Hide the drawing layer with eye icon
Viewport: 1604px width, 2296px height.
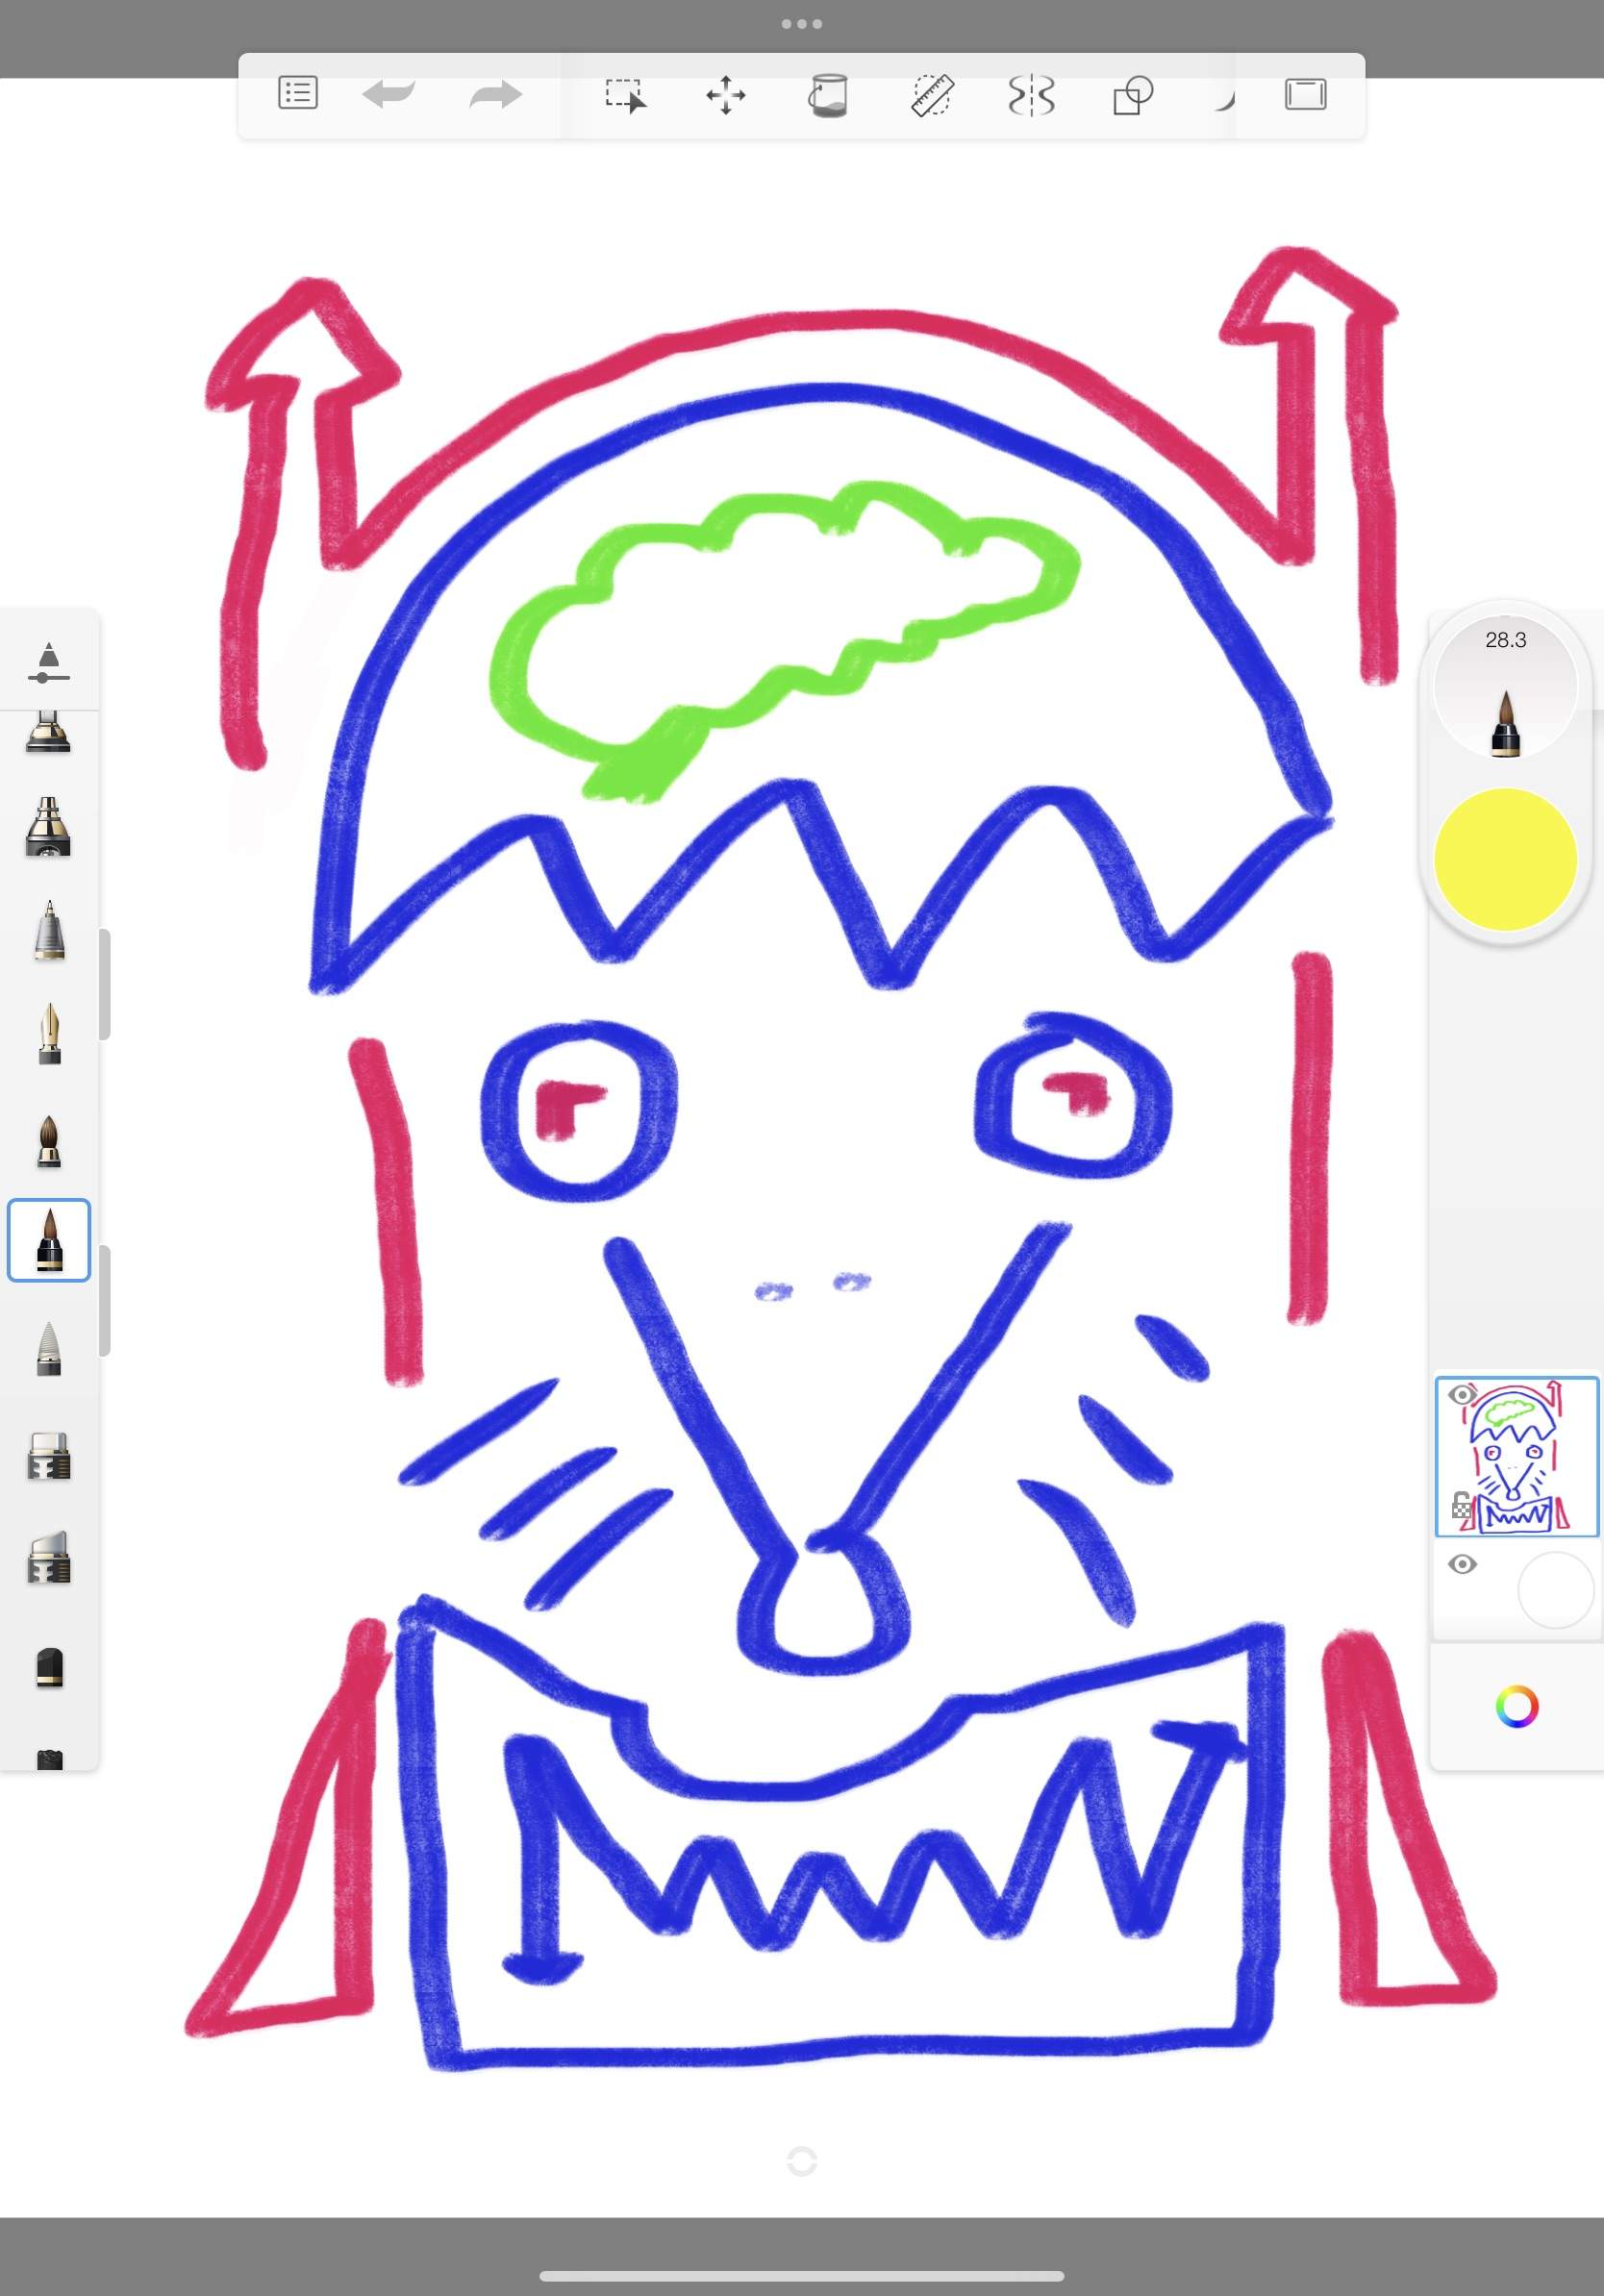pyautogui.click(x=1462, y=1395)
